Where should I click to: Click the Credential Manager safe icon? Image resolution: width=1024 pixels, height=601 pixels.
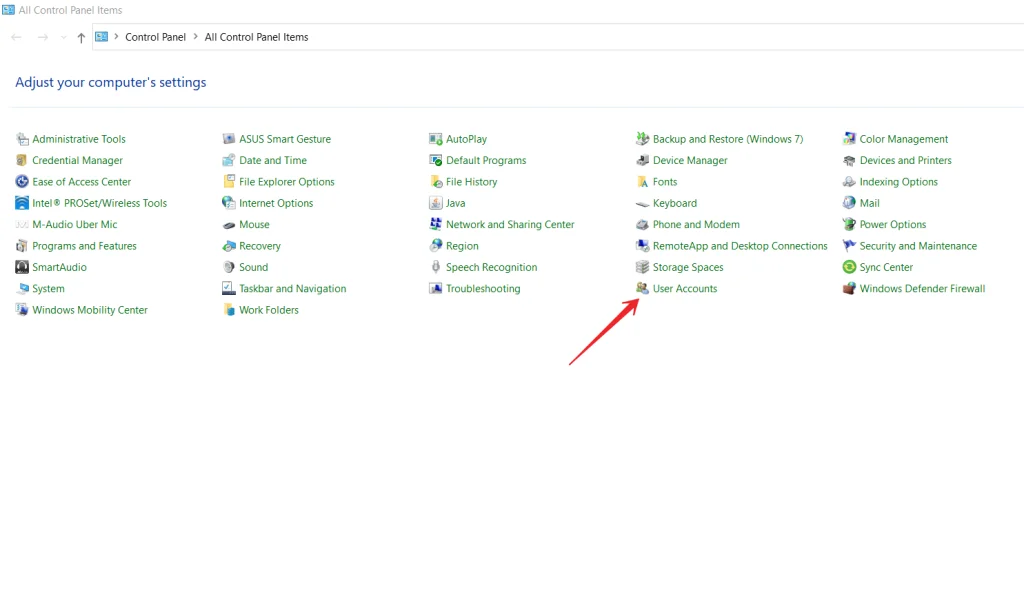point(22,161)
